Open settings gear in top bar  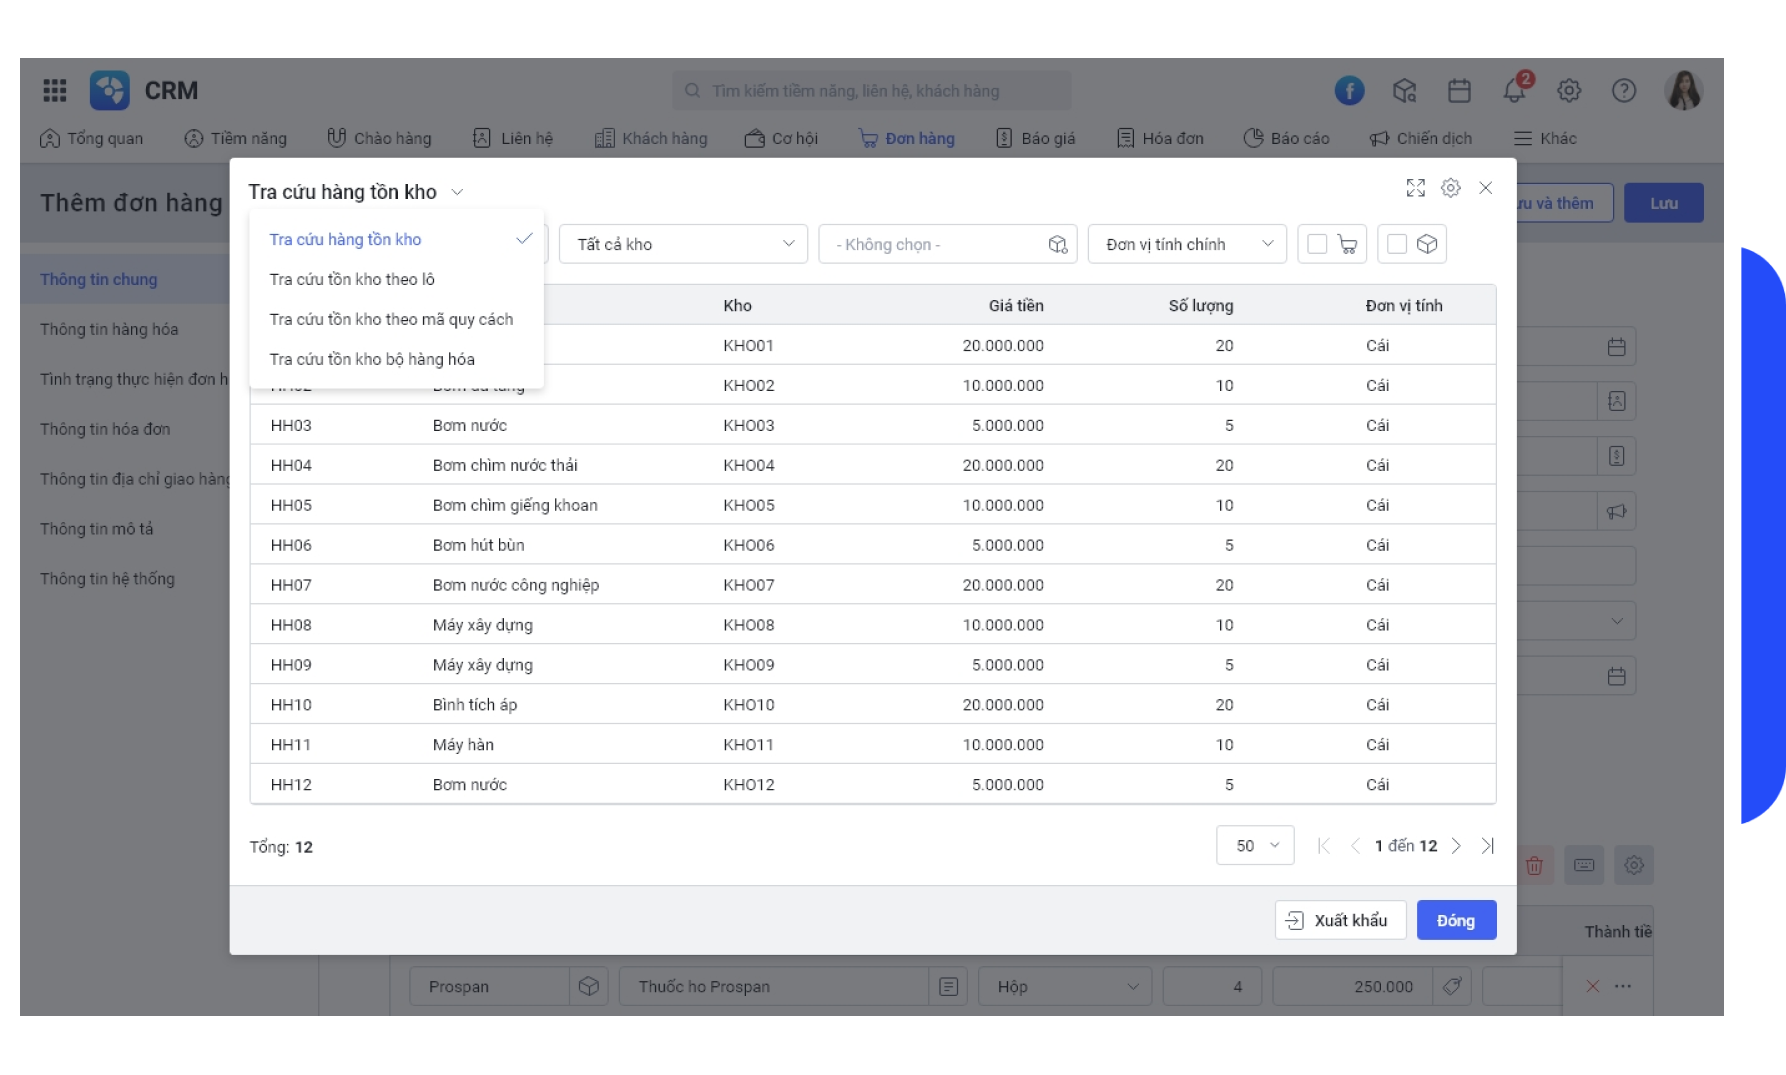tap(1569, 91)
